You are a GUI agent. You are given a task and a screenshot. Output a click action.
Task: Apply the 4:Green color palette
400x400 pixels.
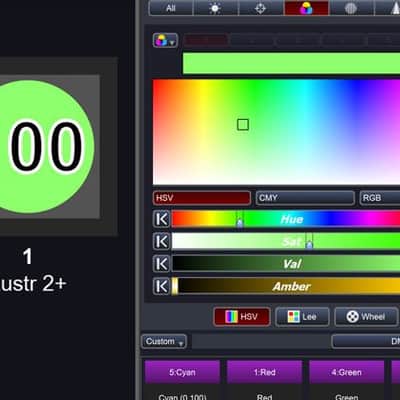click(x=347, y=372)
